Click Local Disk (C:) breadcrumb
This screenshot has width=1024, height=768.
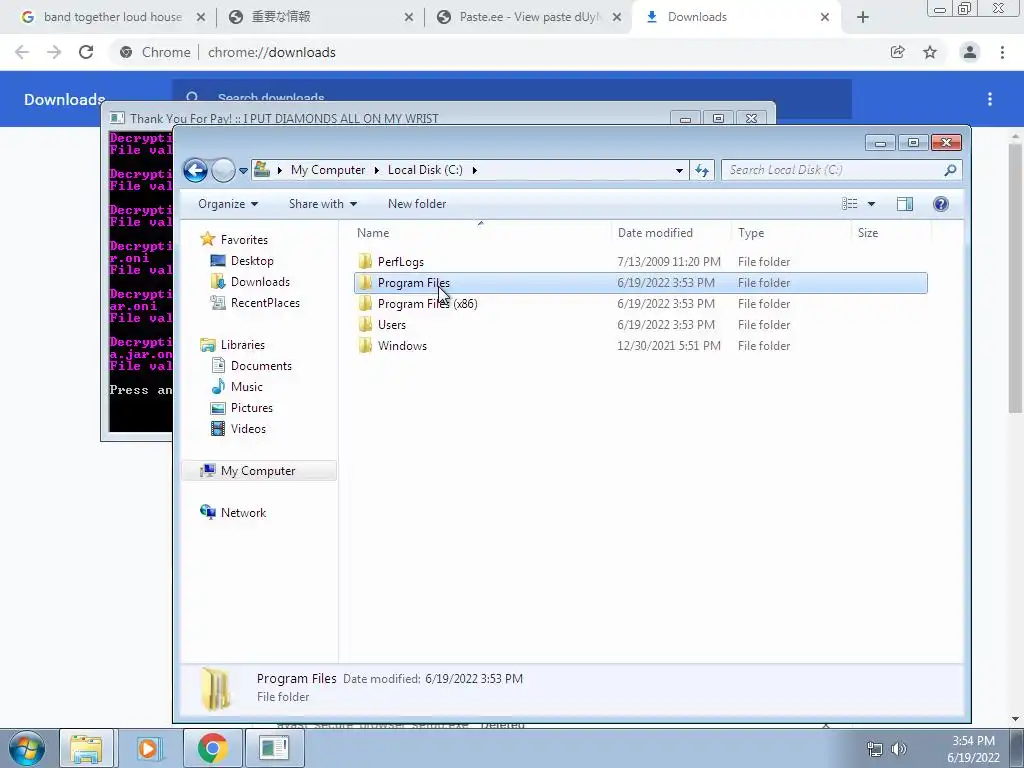(425, 170)
